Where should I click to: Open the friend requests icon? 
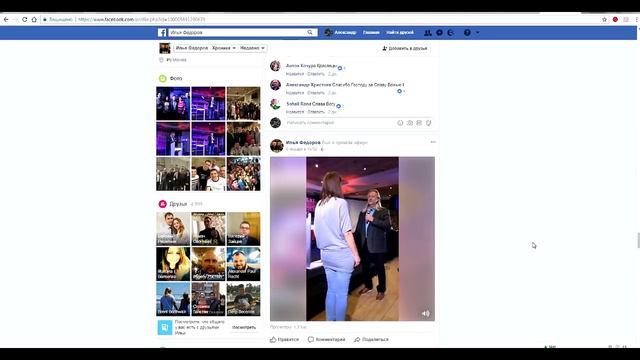pos(427,33)
